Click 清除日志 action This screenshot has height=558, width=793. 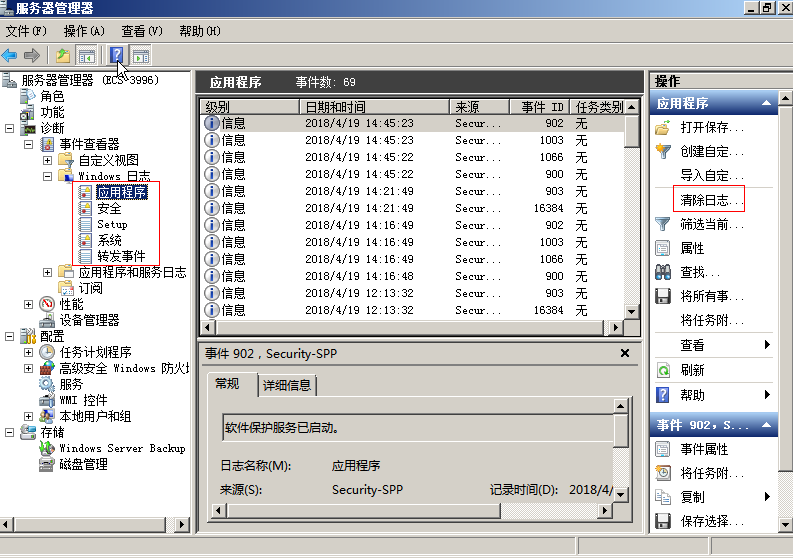point(712,200)
